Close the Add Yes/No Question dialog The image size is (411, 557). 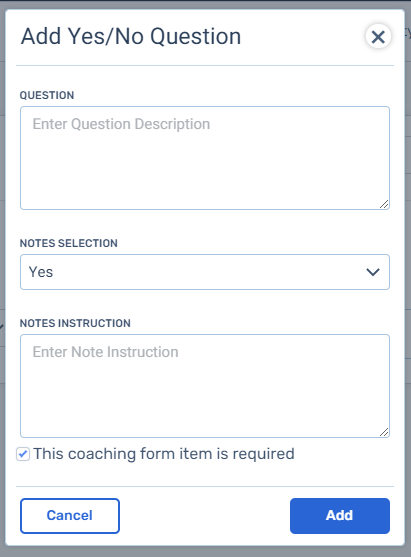pyautogui.click(x=378, y=37)
